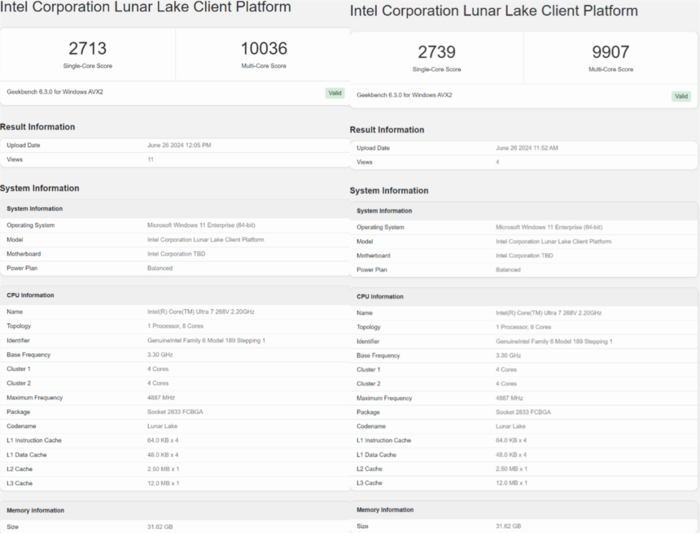
Task: Click the single-core score 2713
Action: 88,49
